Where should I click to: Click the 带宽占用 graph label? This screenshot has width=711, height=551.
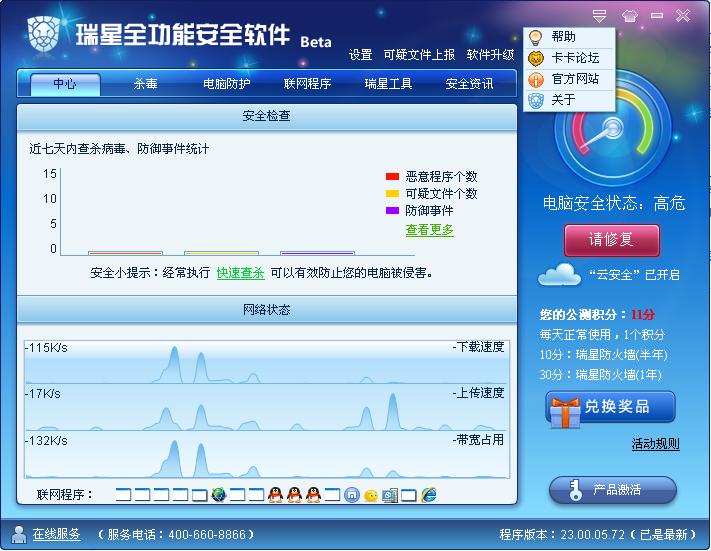pos(478,439)
